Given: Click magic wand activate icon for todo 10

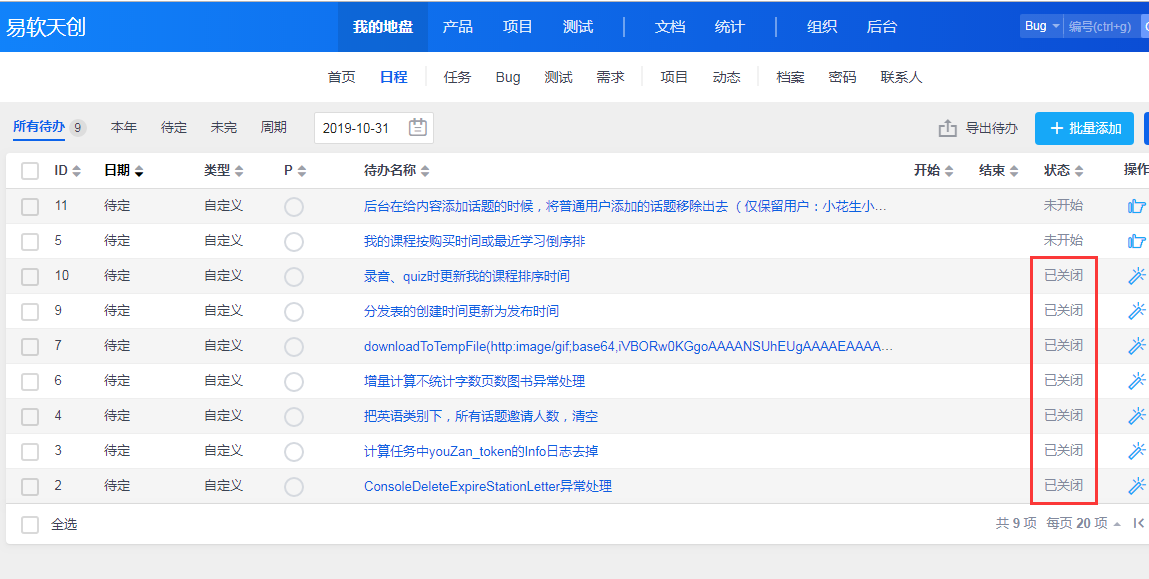Looking at the screenshot, I should point(1136,276).
